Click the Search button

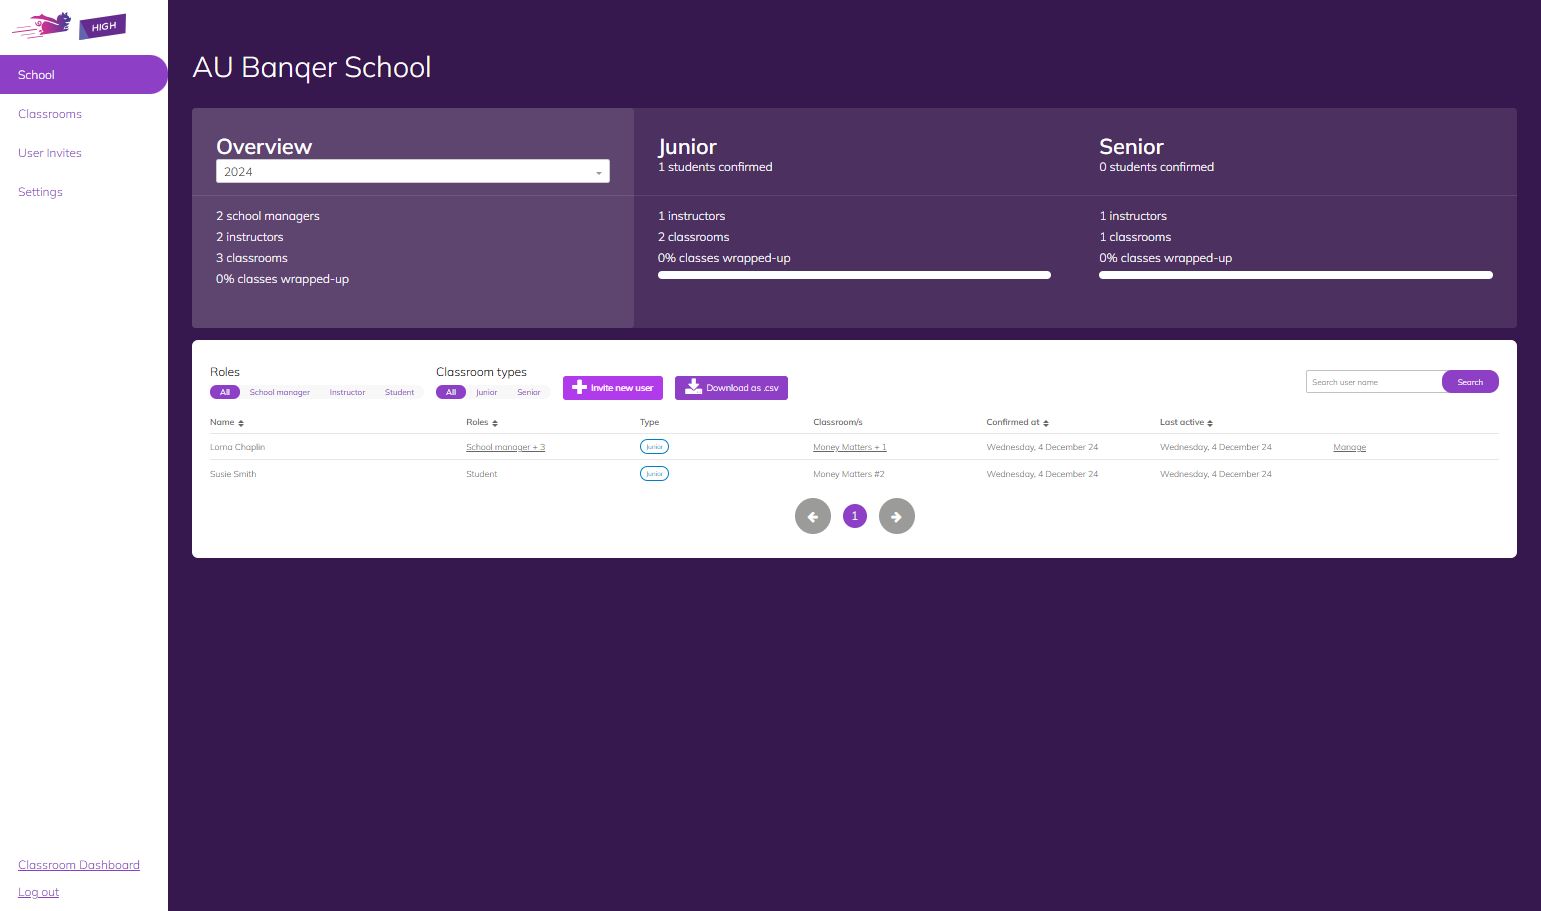point(1470,382)
